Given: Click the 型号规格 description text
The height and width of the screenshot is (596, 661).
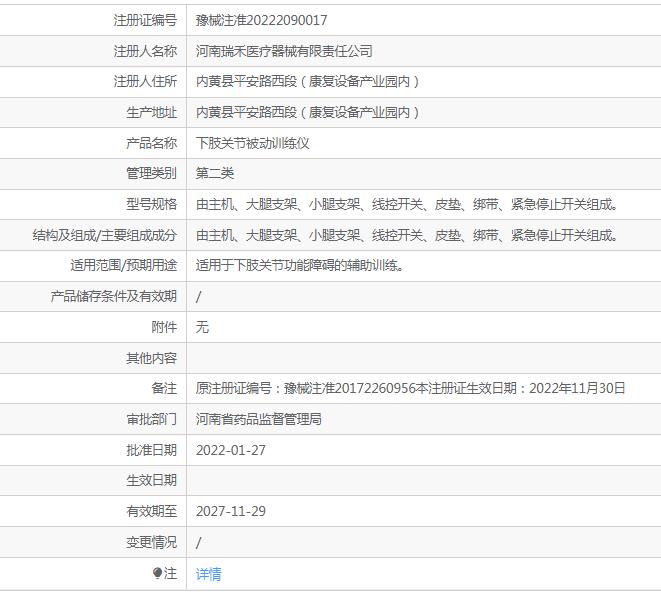Looking at the screenshot, I should [408, 205].
